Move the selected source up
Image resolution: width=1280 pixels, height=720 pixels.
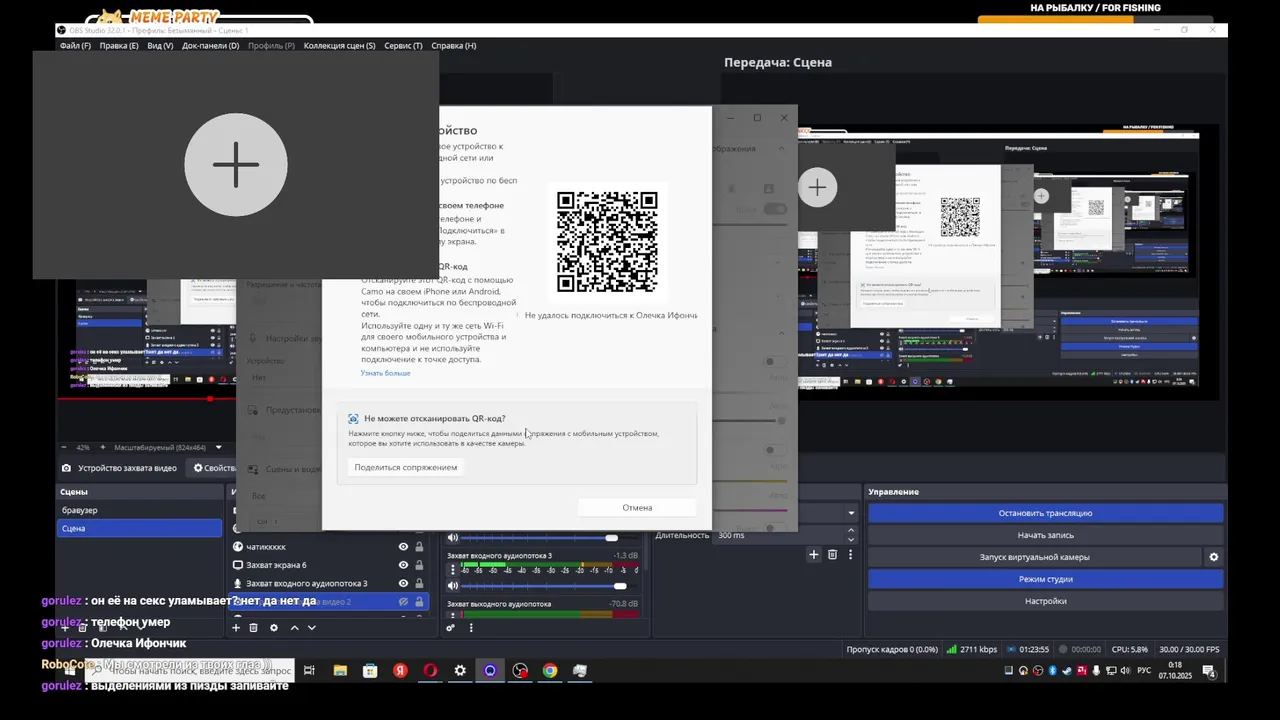point(294,628)
